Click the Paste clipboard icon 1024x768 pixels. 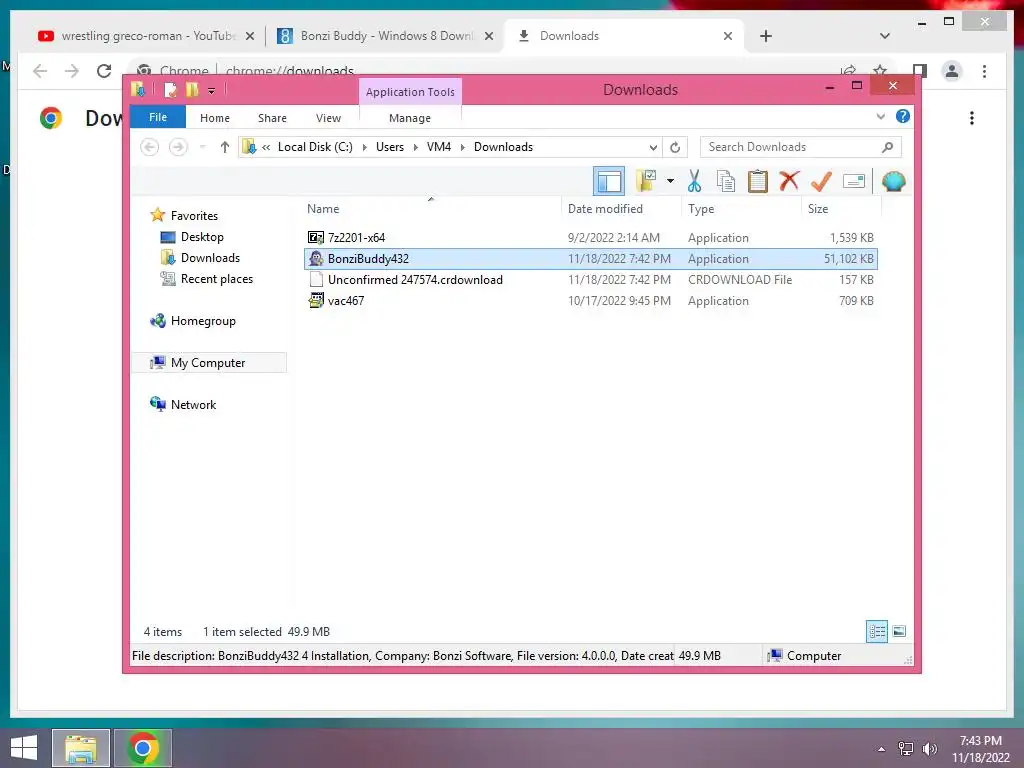coord(758,181)
